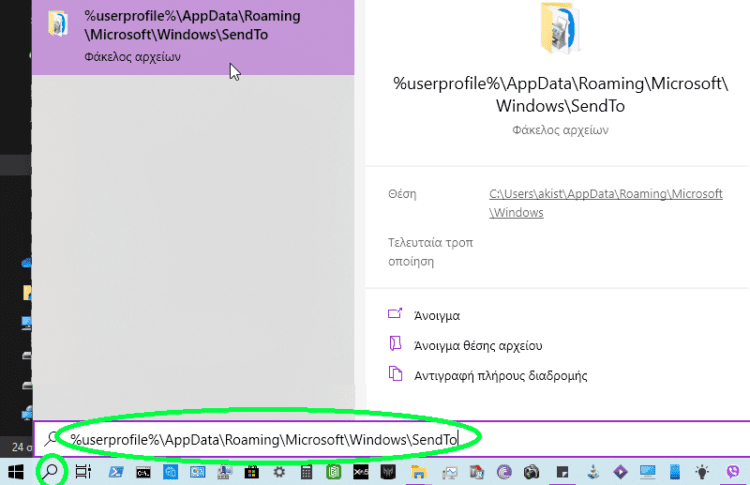Image resolution: width=750 pixels, height=485 pixels.
Task: Open Sticky Notes dark taskbar icon
Action: tap(562, 473)
